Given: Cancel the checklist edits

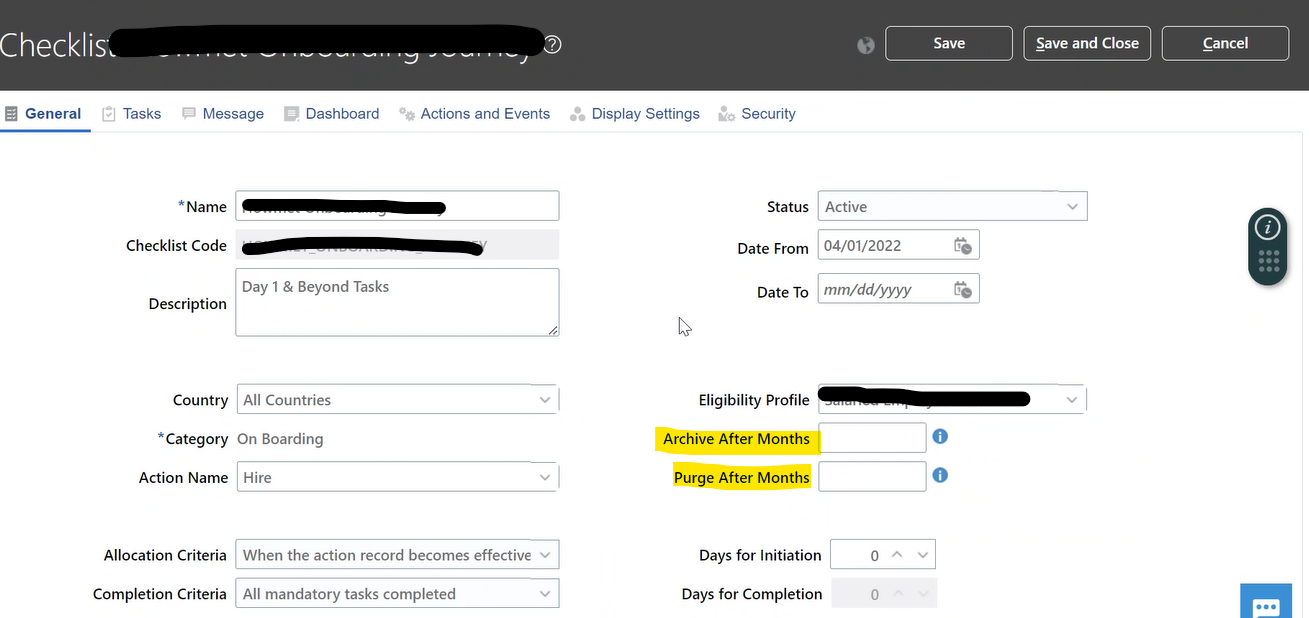Looking at the screenshot, I should click(1224, 43).
